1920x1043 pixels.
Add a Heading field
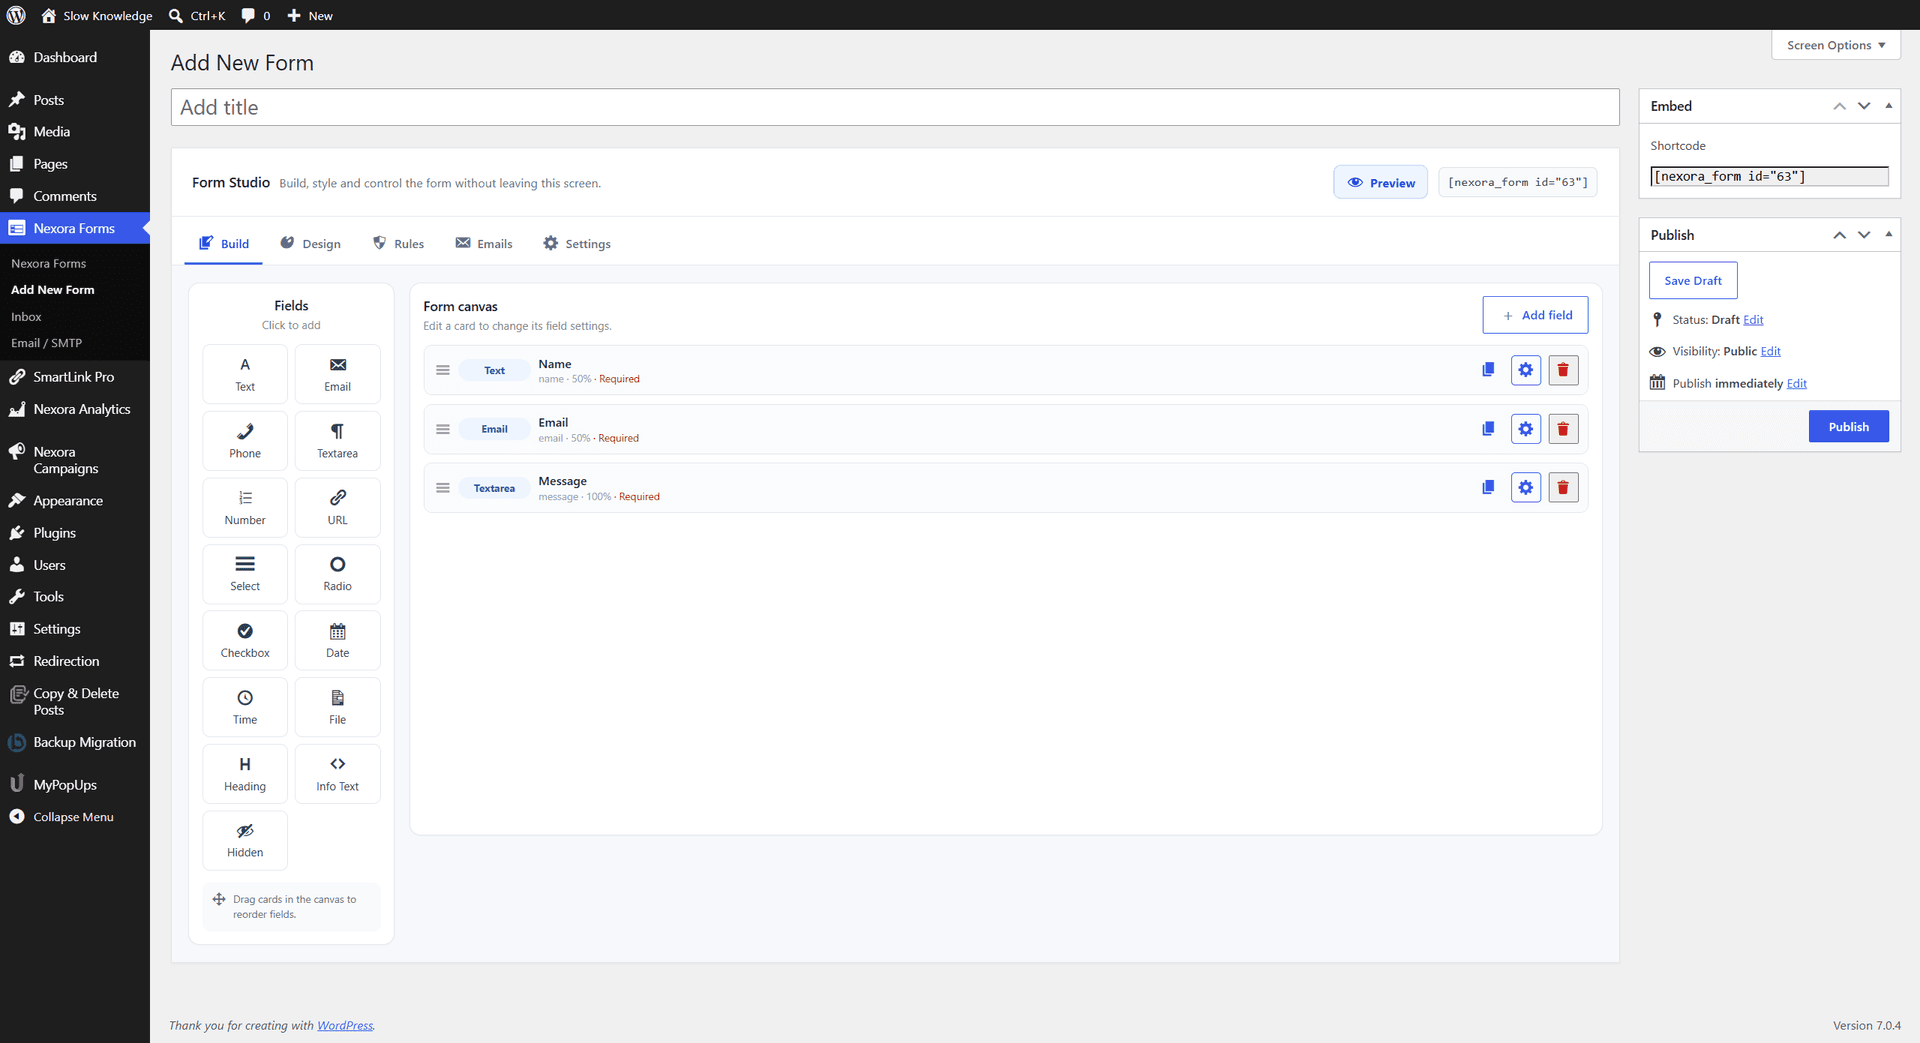[245, 774]
